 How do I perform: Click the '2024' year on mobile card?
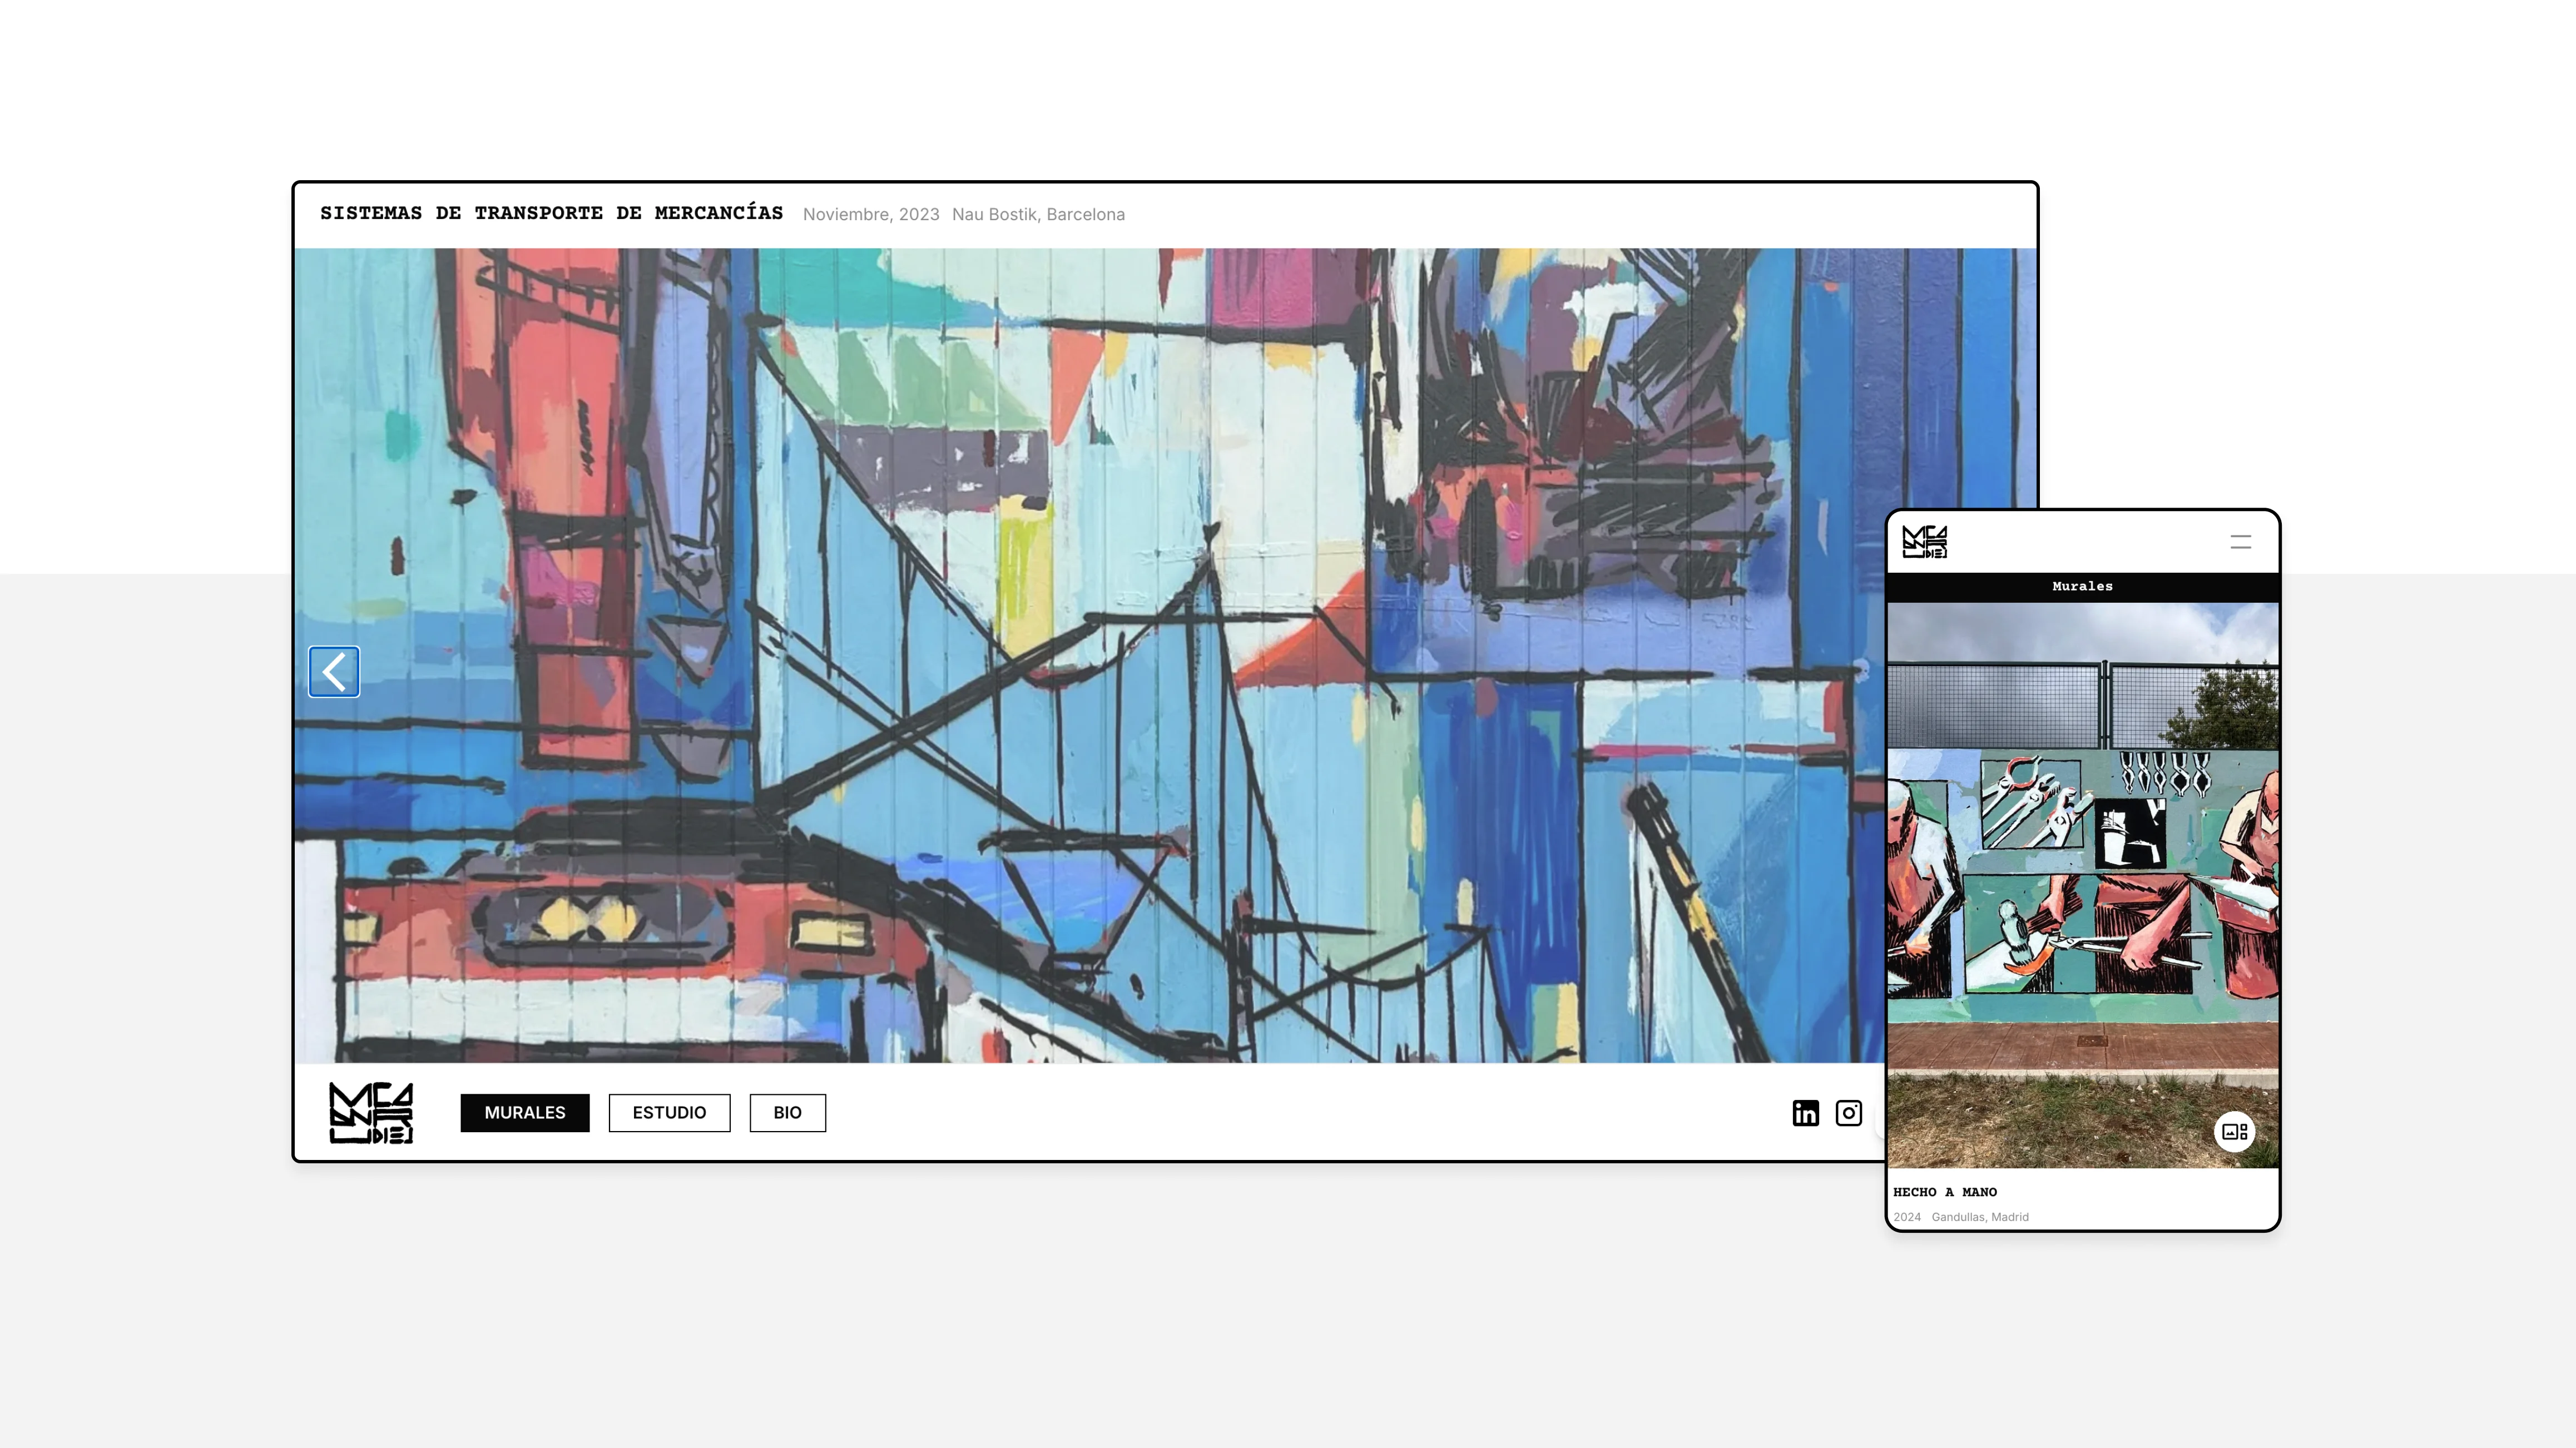click(x=1907, y=1217)
